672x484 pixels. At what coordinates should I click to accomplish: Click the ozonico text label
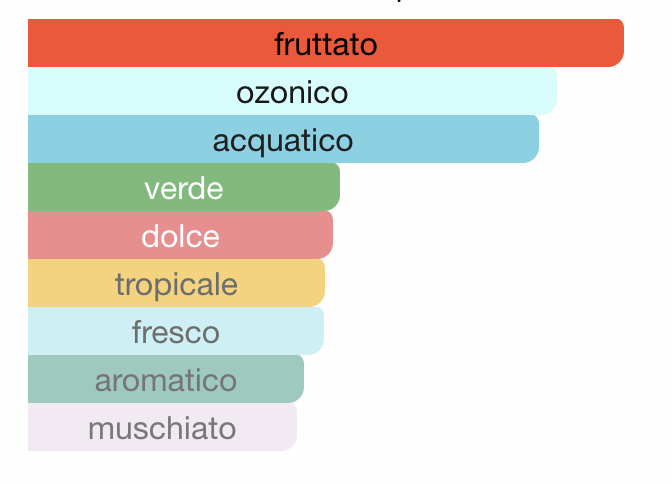tap(292, 93)
